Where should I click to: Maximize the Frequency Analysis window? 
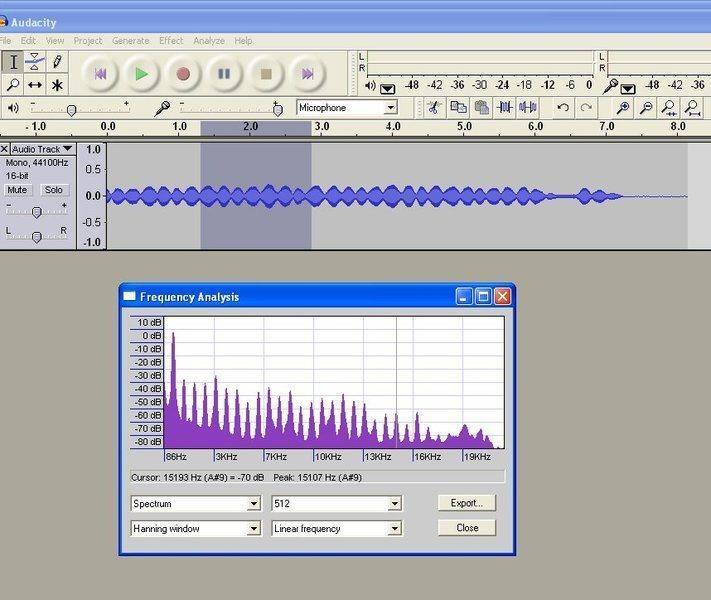(x=483, y=297)
